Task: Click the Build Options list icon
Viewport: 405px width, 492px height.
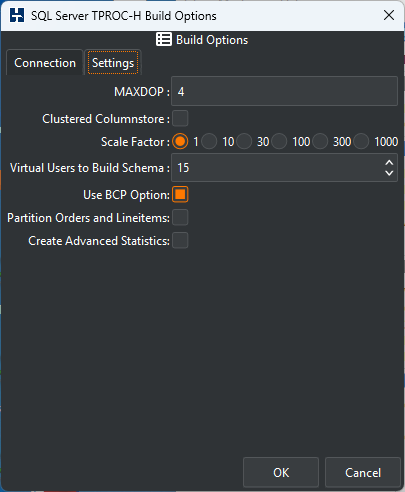Action: tap(164, 40)
